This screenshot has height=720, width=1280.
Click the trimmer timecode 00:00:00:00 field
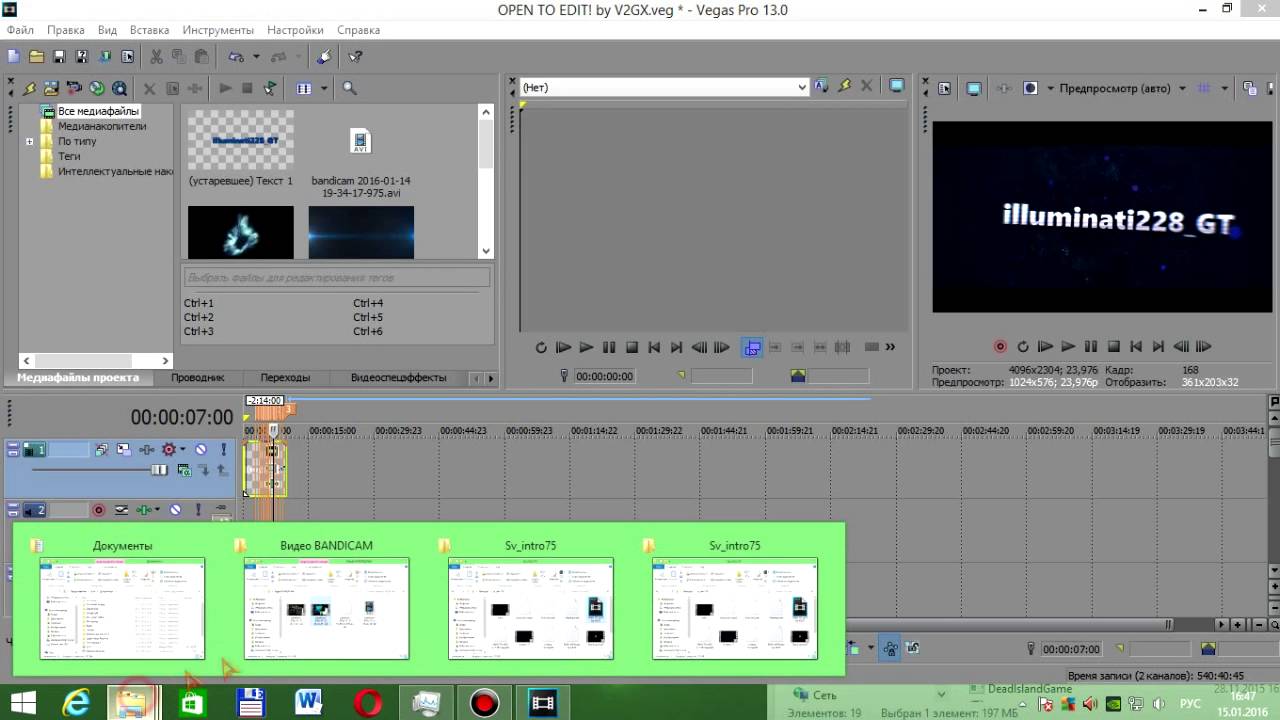point(604,376)
